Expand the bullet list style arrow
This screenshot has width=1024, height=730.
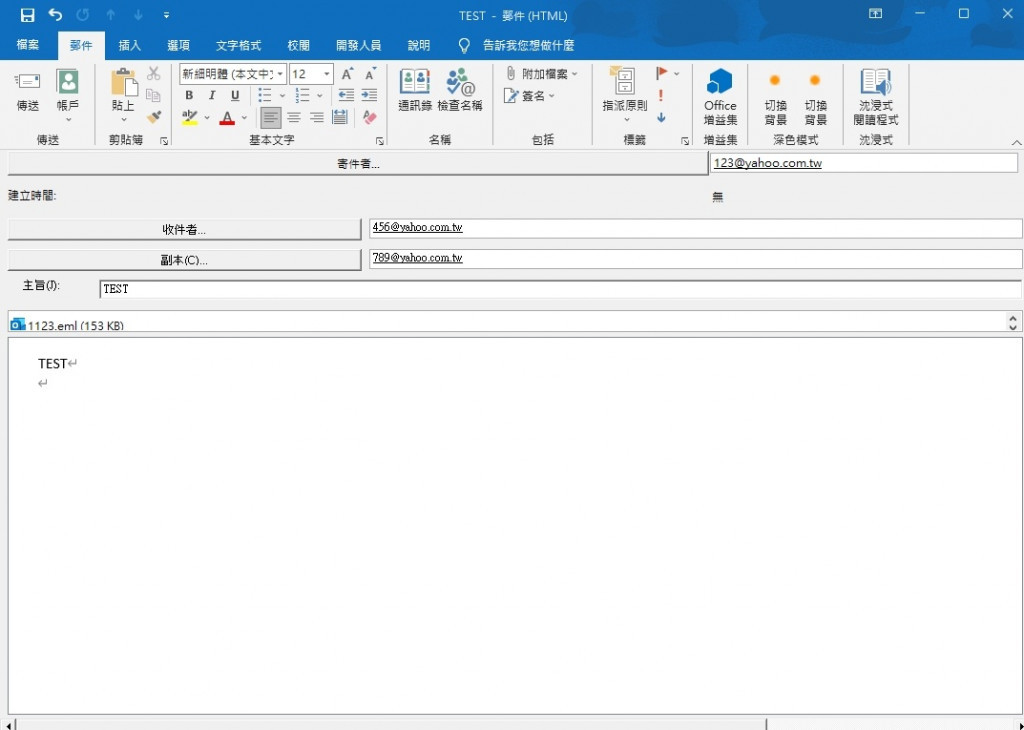pos(282,96)
